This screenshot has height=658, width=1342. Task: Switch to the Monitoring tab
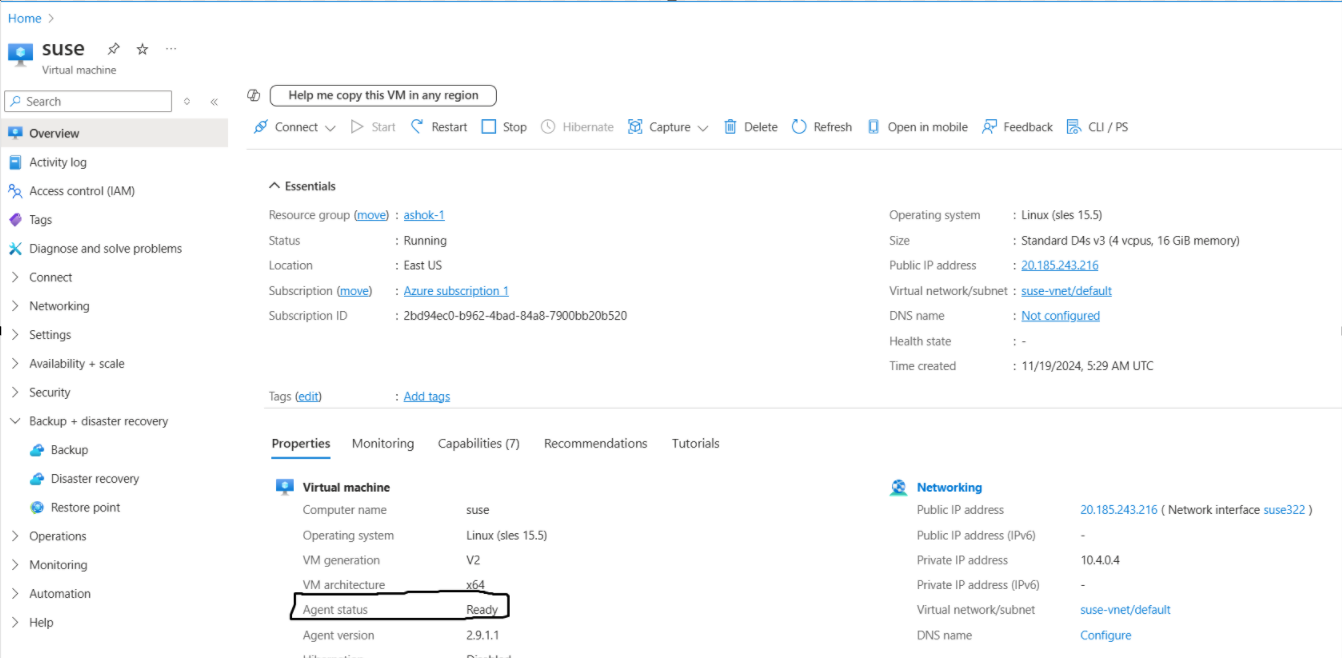pyautogui.click(x=383, y=443)
